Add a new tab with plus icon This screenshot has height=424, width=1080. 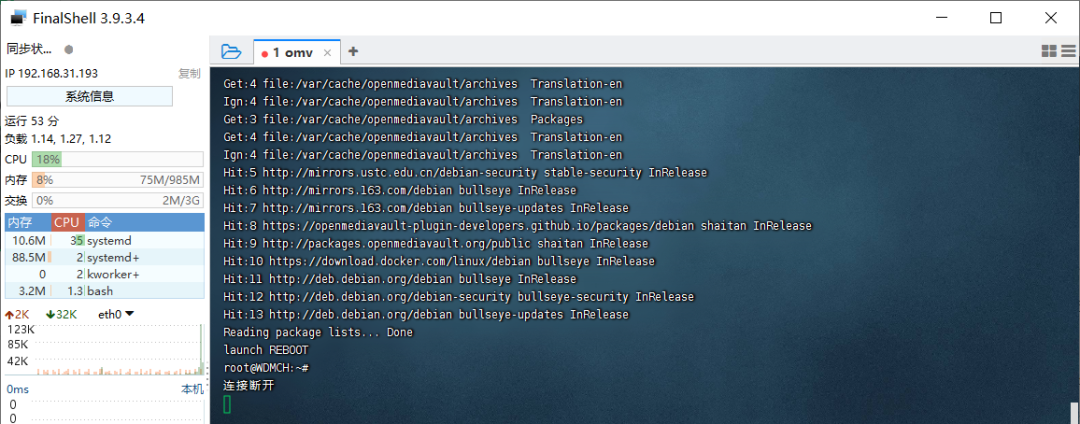pyautogui.click(x=353, y=51)
